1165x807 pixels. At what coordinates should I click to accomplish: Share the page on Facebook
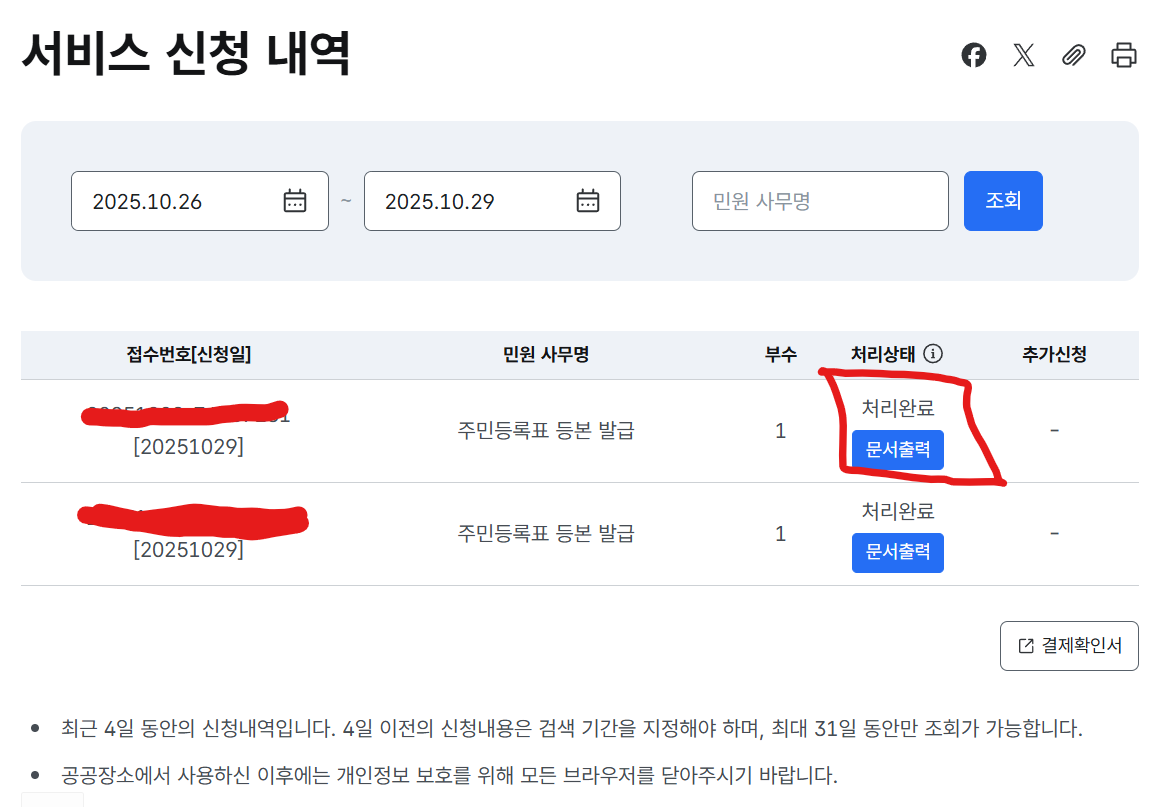[x=974, y=55]
